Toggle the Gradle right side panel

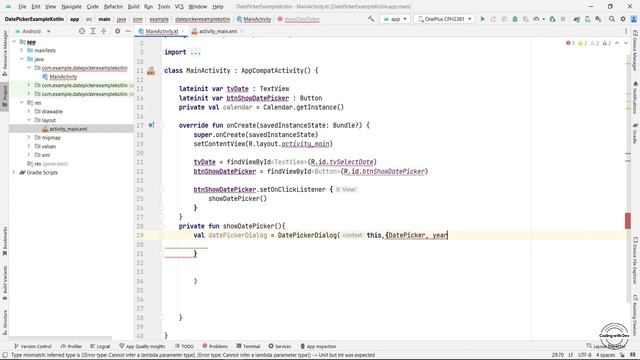click(x=635, y=133)
